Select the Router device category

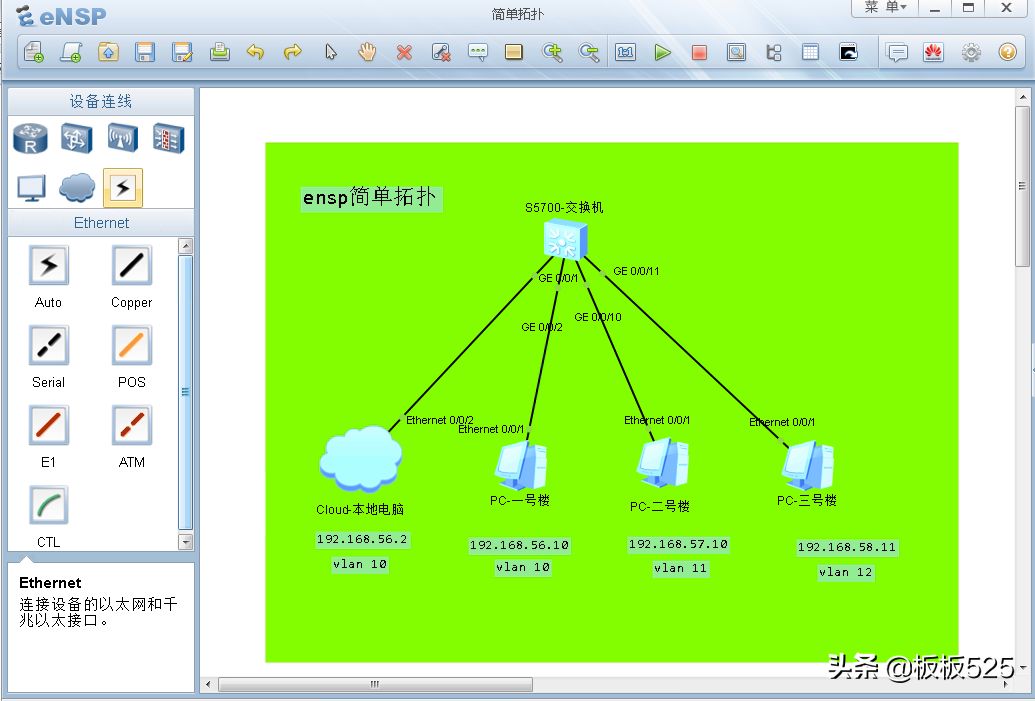pos(30,139)
